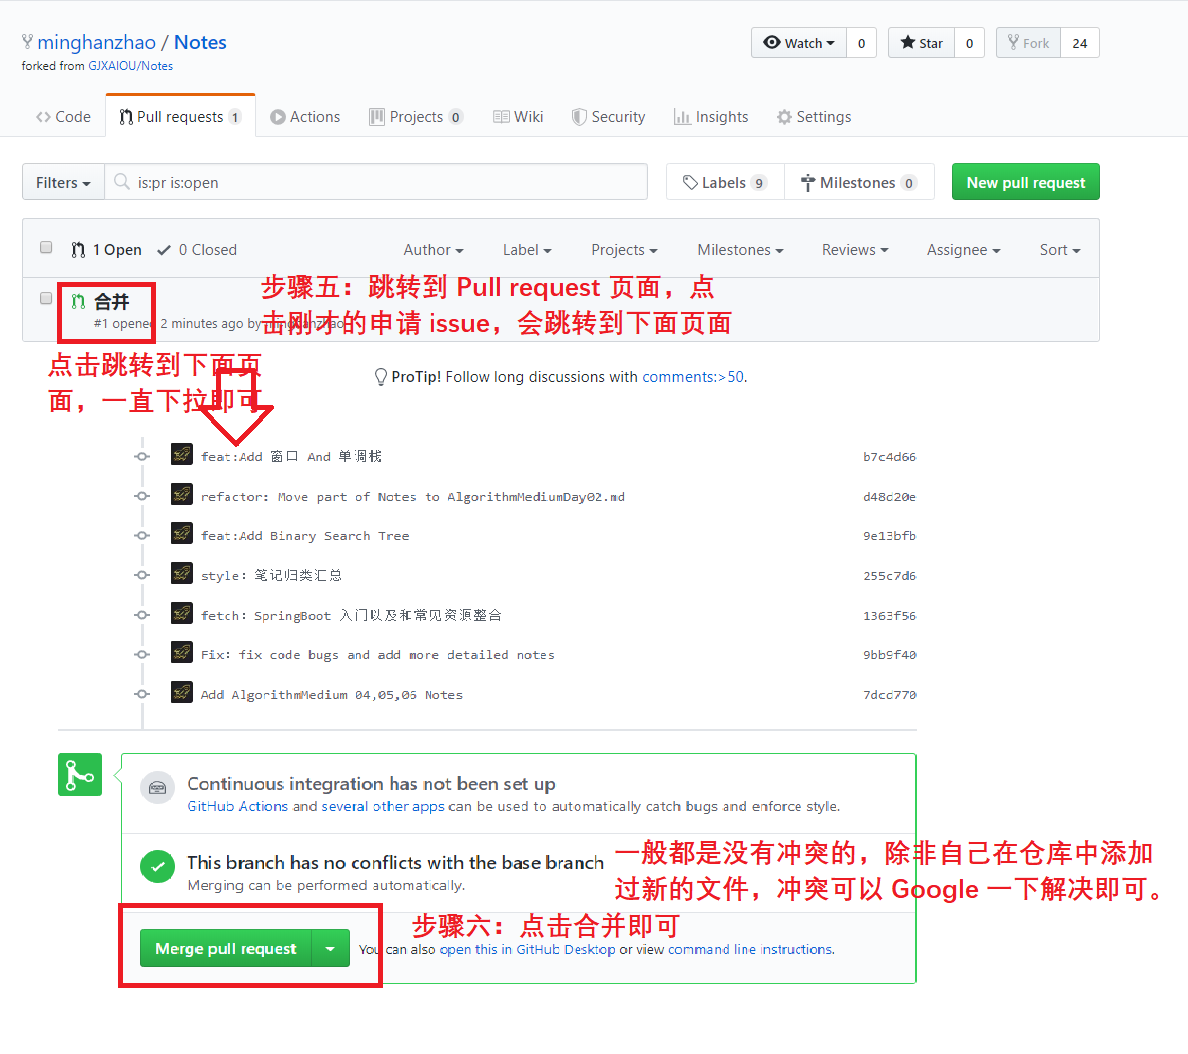Expand the Assignee filter dropdown
Image resolution: width=1188 pixels, height=1054 pixels.
tap(964, 250)
